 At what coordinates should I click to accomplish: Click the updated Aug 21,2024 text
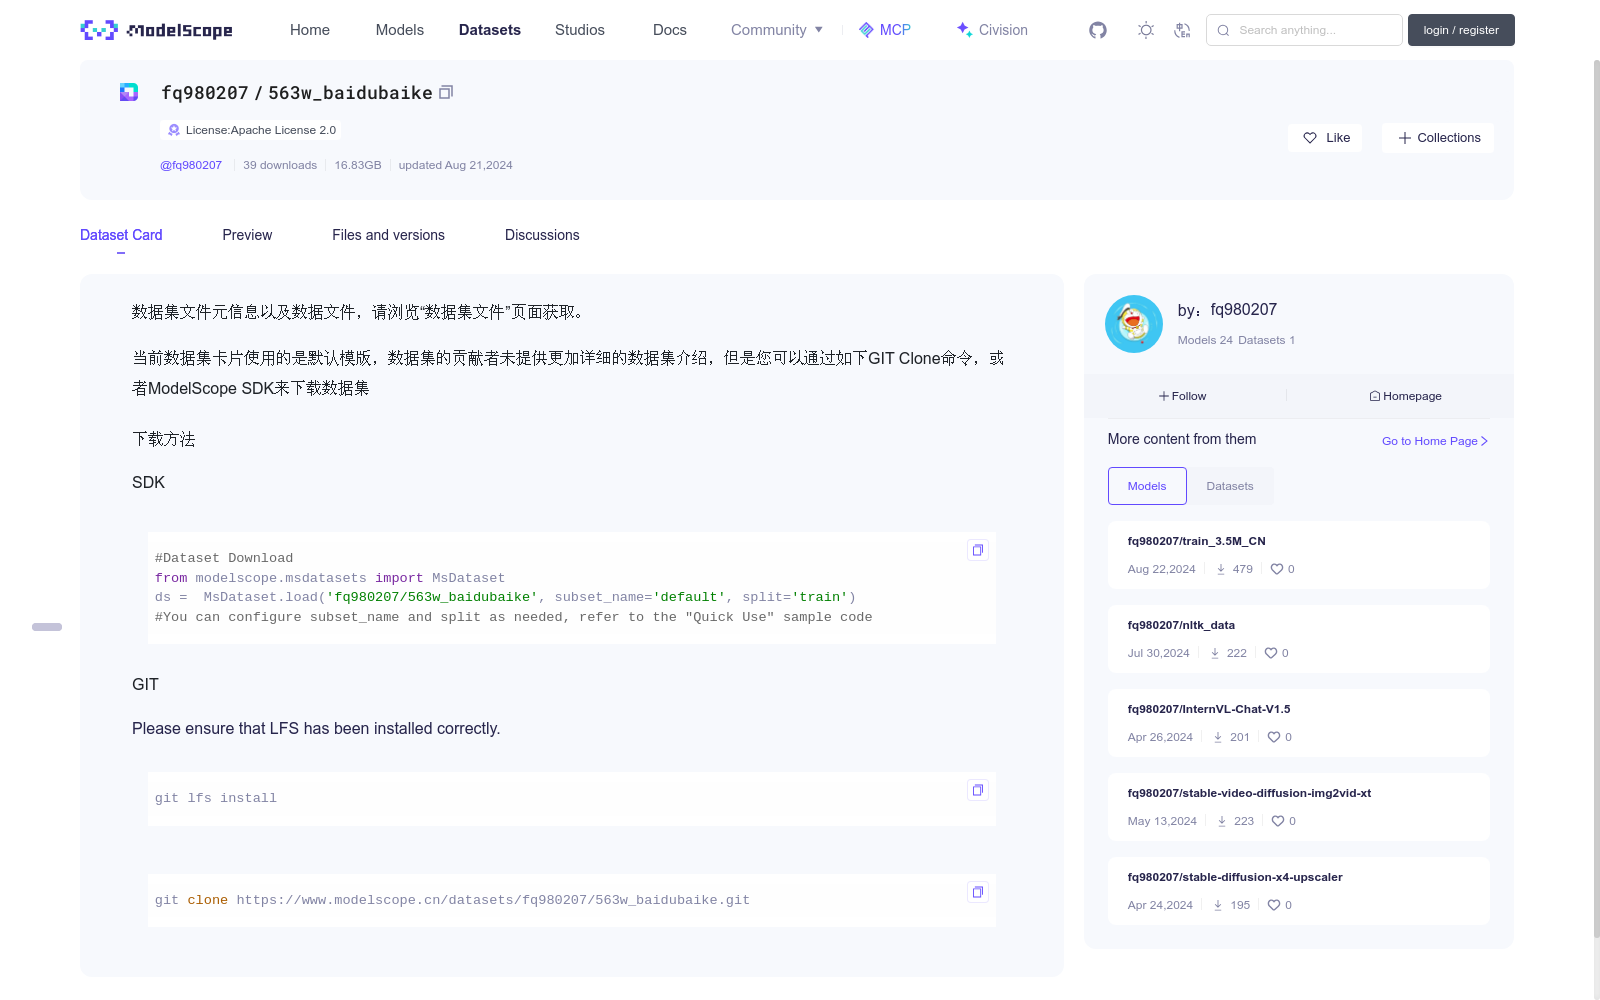click(x=455, y=165)
